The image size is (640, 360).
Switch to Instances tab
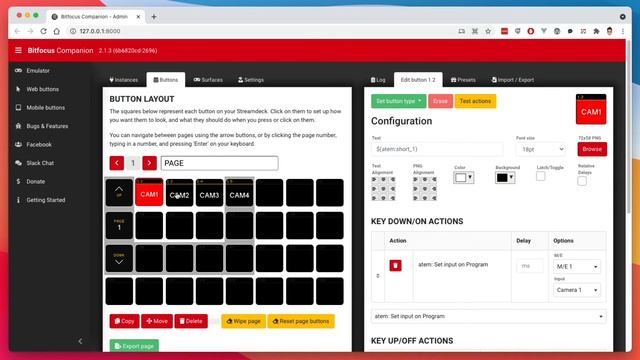pyautogui.click(x=124, y=80)
